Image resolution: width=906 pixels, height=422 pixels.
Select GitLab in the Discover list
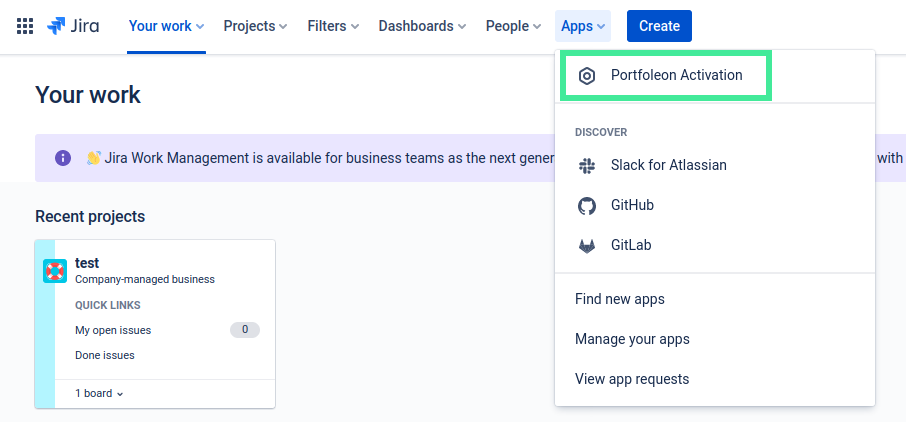tap(715, 246)
